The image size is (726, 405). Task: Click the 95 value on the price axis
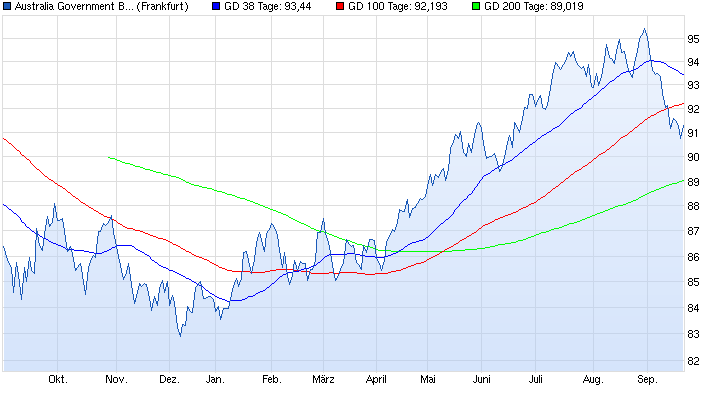click(693, 38)
